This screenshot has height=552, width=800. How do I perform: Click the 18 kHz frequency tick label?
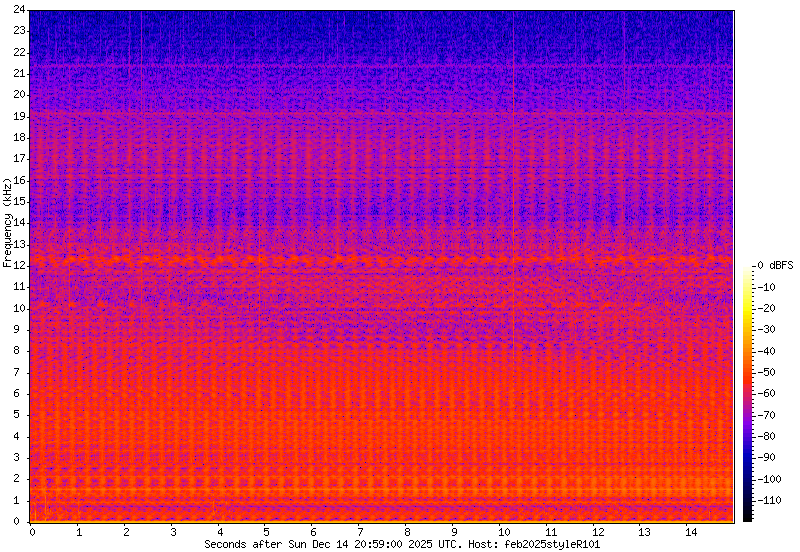pos(19,137)
